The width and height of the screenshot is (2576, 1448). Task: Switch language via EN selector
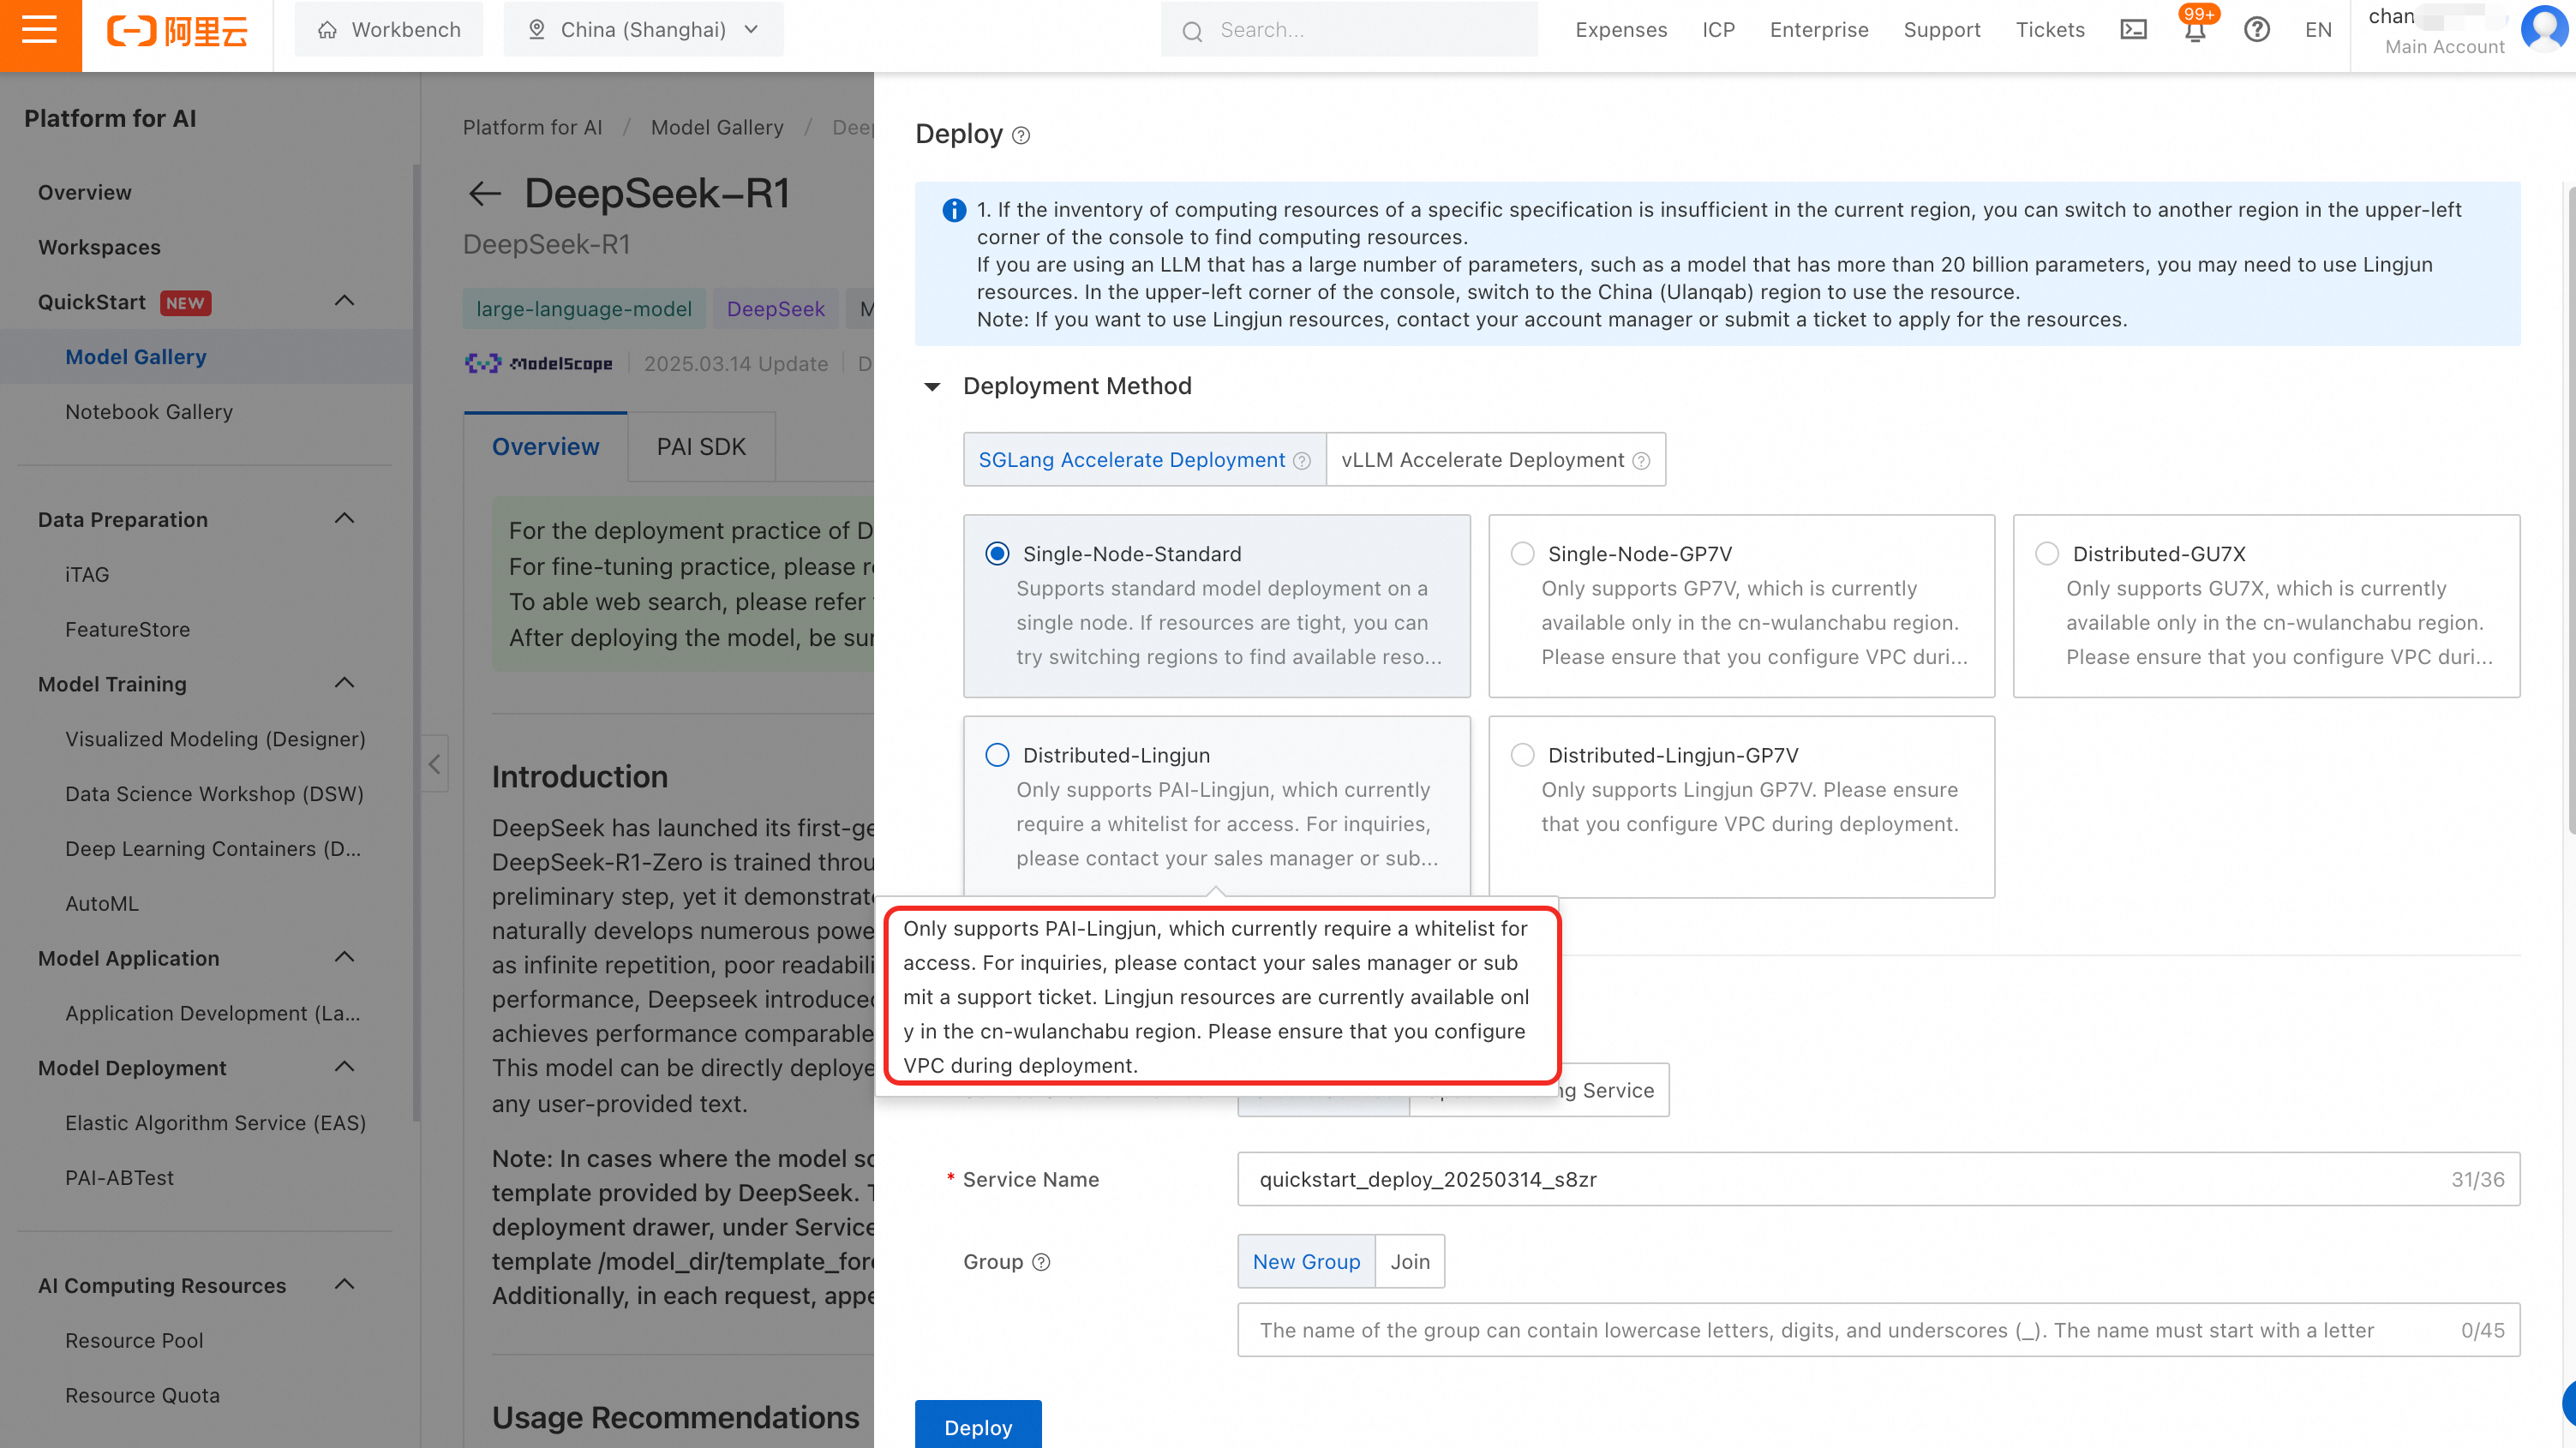[2317, 30]
